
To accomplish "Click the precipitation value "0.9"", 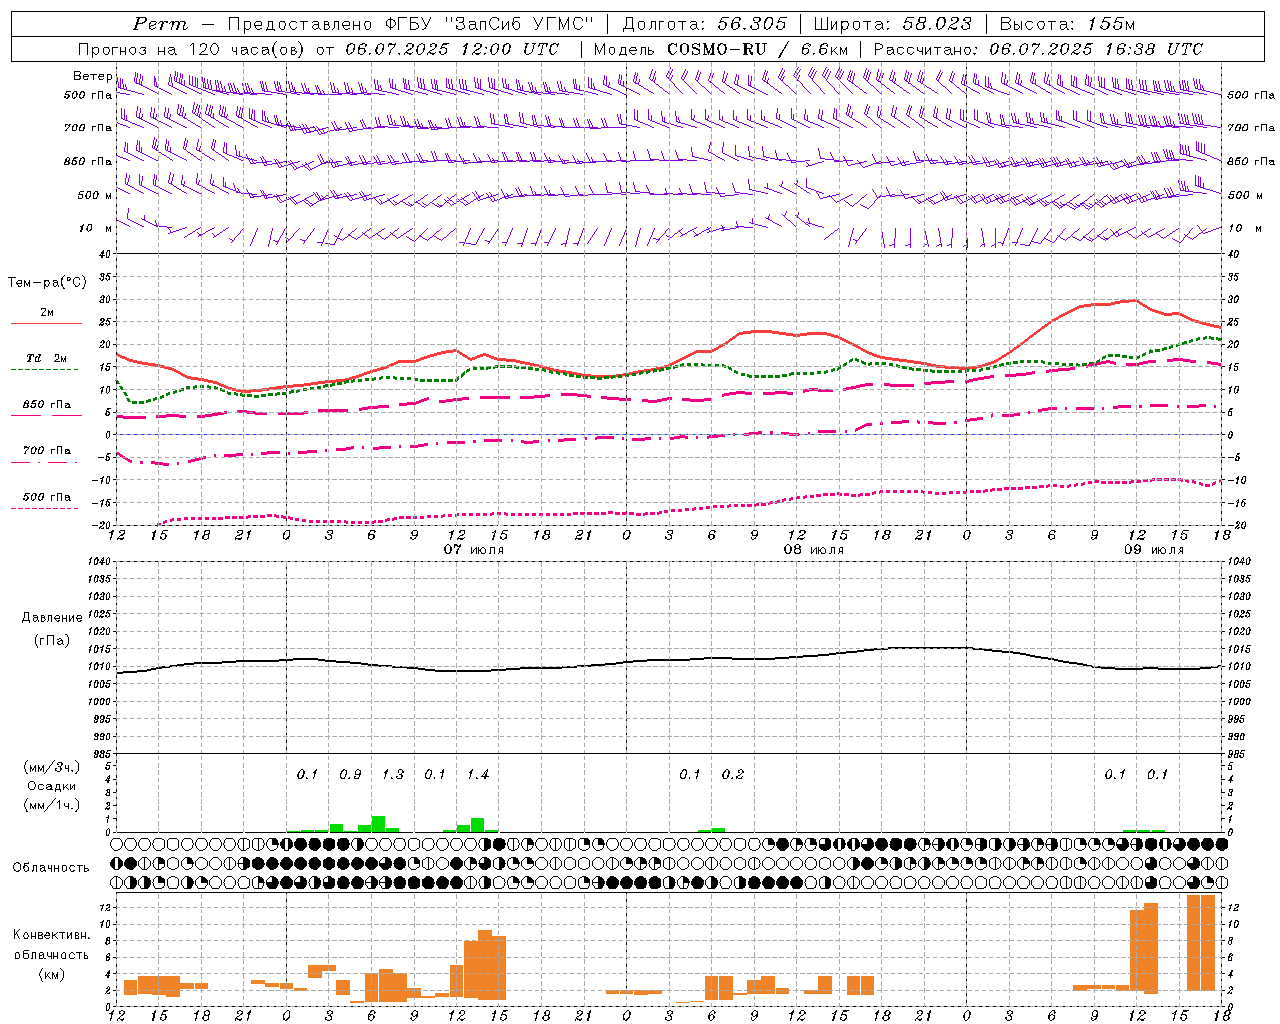I will coord(350,775).
